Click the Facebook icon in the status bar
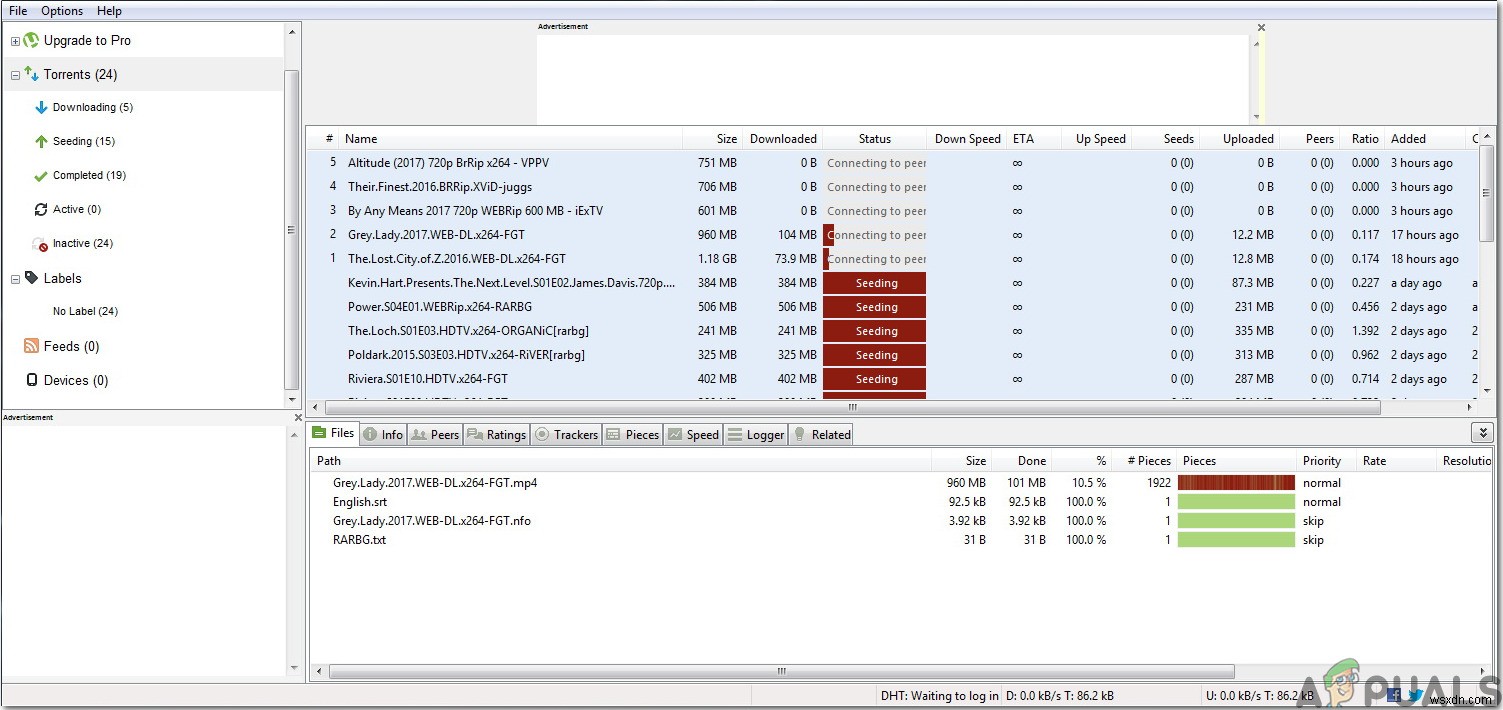Viewport: 1503px width, 710px height. point(1393,695)
